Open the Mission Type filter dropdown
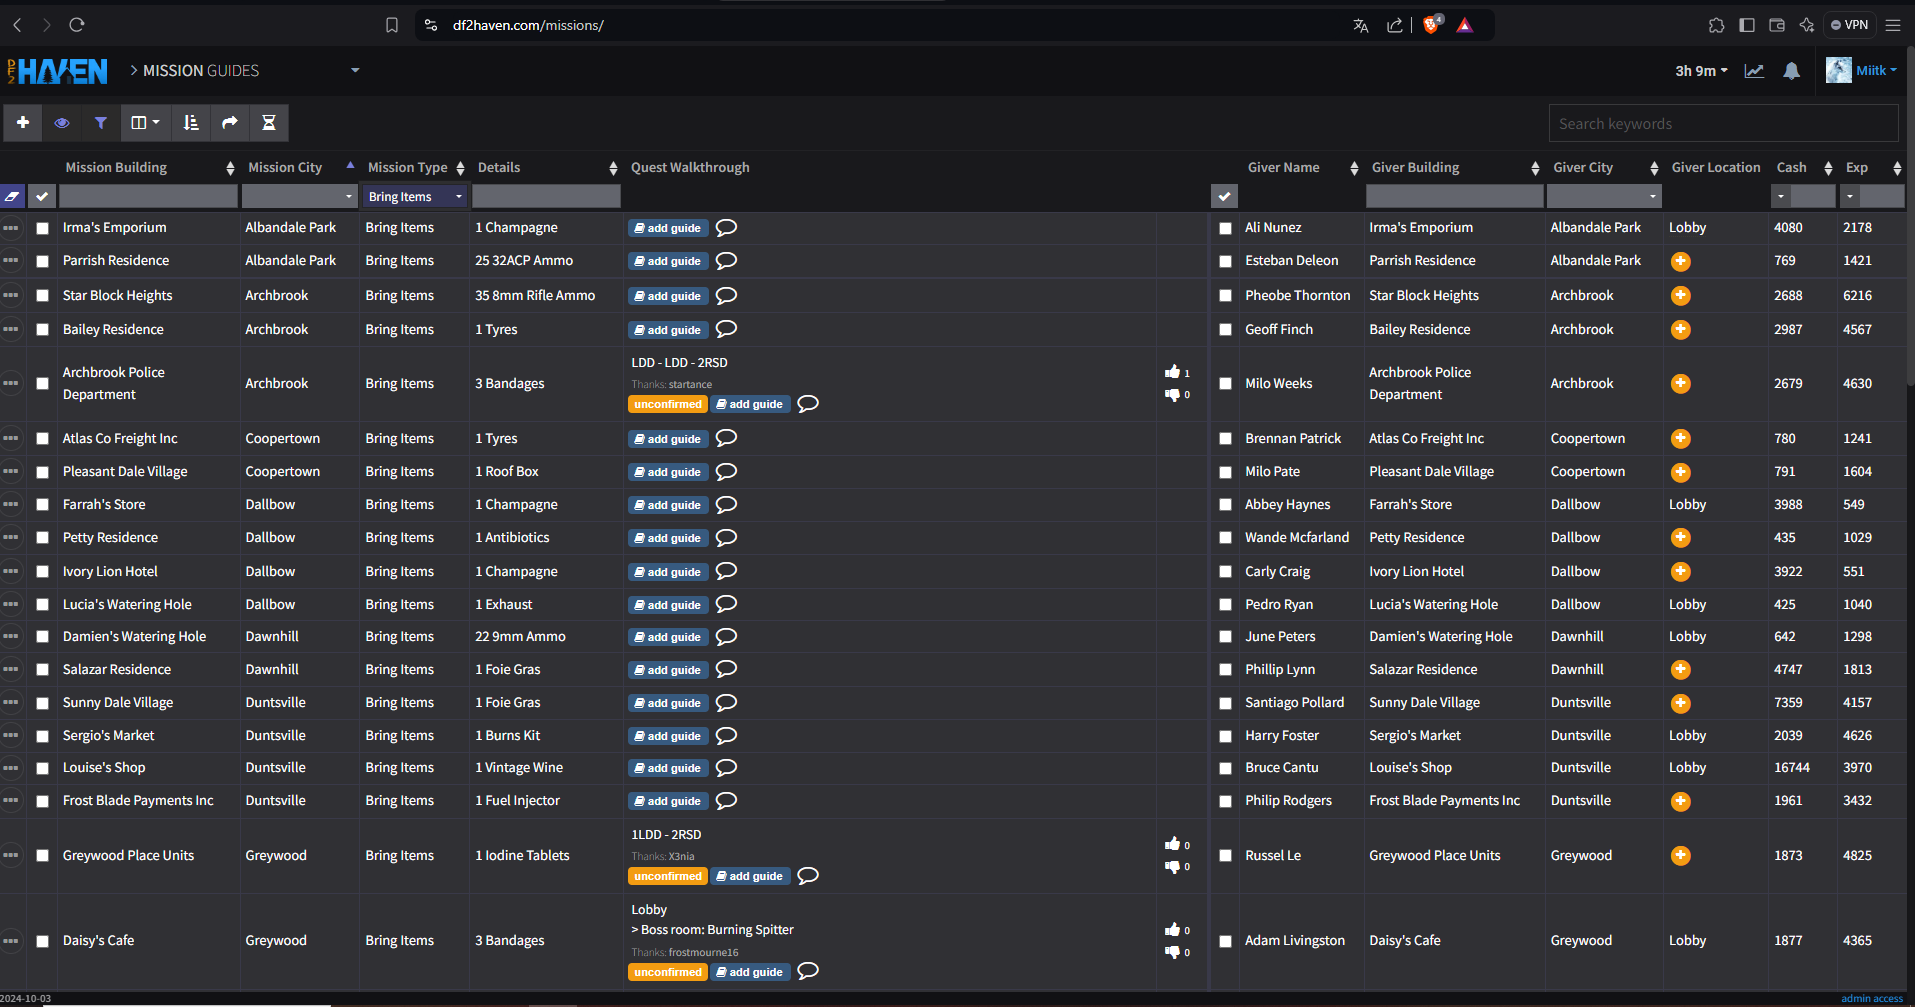This screenshot has width=1915, height=1007. click(x=415, y=197)
